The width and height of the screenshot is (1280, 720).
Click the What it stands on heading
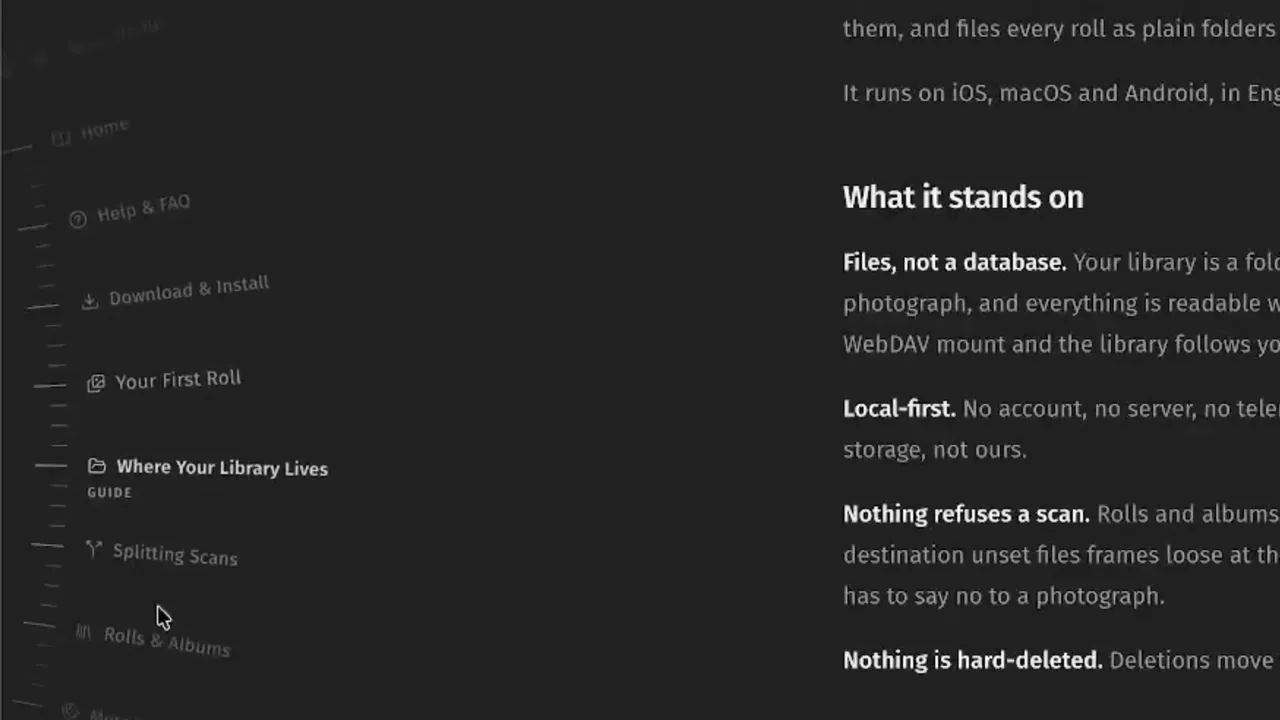(963, 197)
